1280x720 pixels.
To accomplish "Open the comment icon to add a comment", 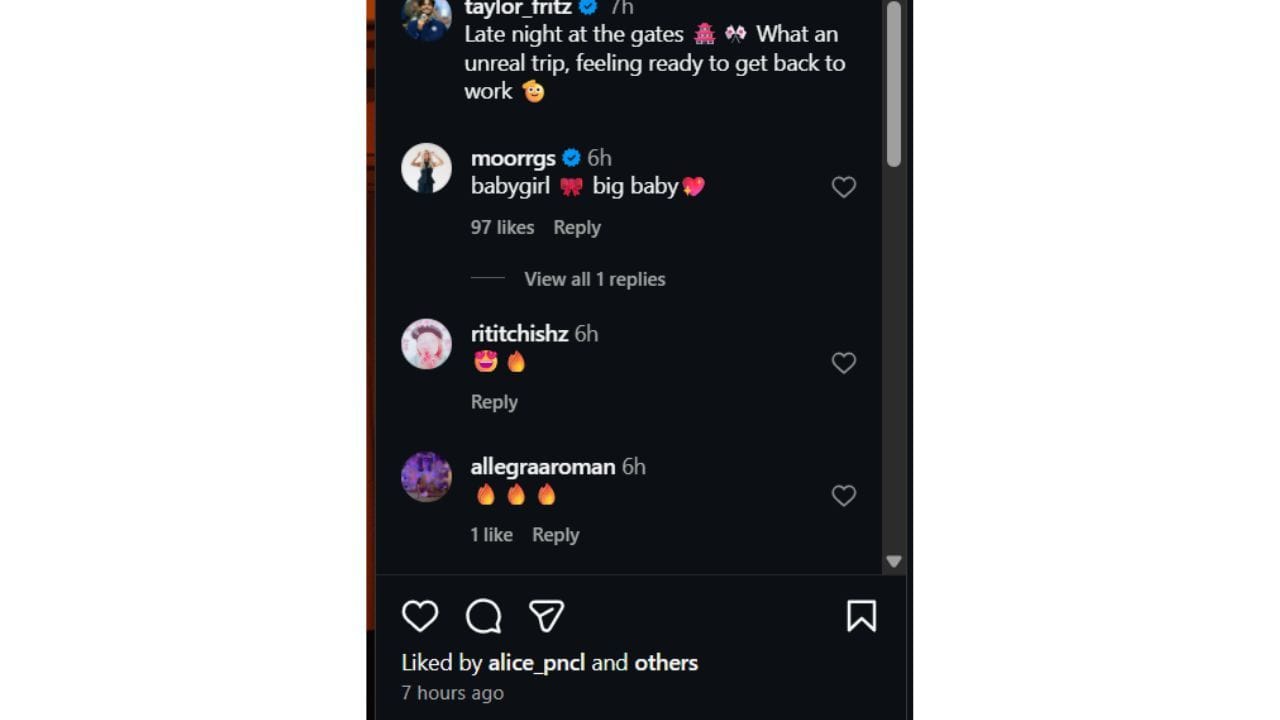I will tap(482, 616).
